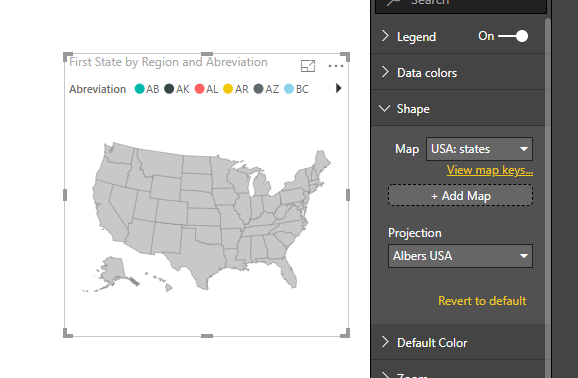Click the top-left resize handle of visual
Image resolution: width=578 pixels, height=378 pixels.
pos(68,57)
